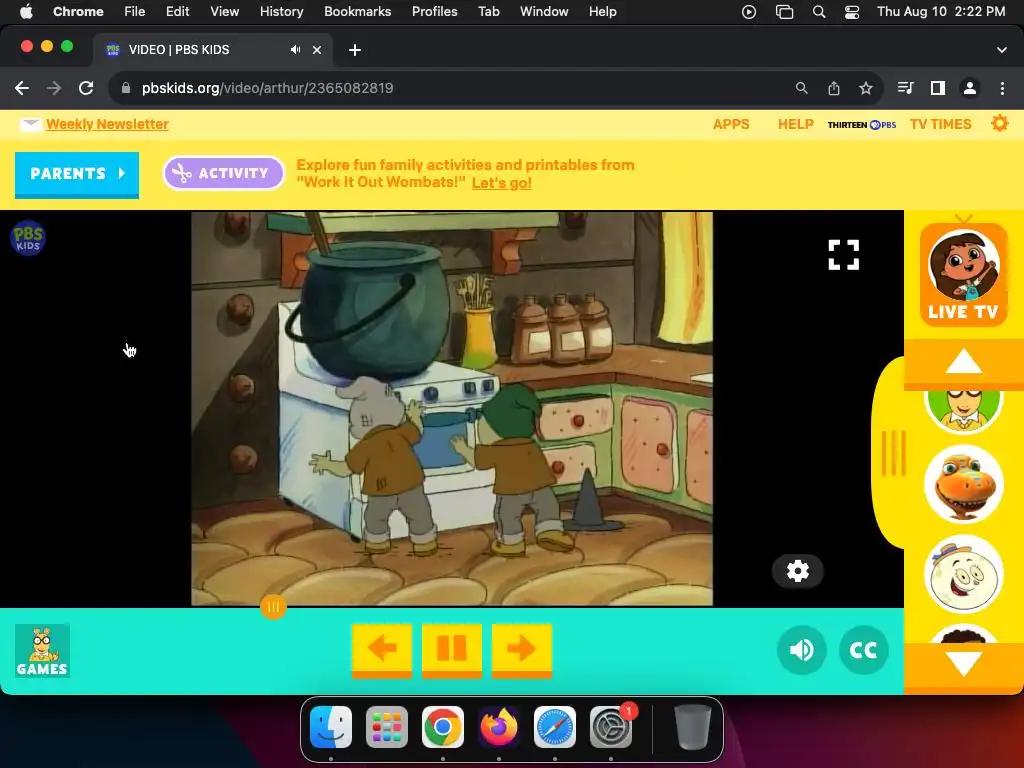Image resolution: width=1024 pixels, height=768 pixels.
Task: Skip to previous video with left arrow
Action: [x=382, y=650]
